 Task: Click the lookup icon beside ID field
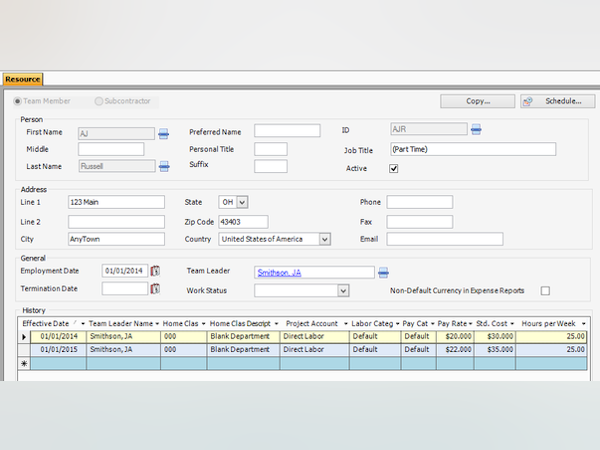(x=476, y=129)
